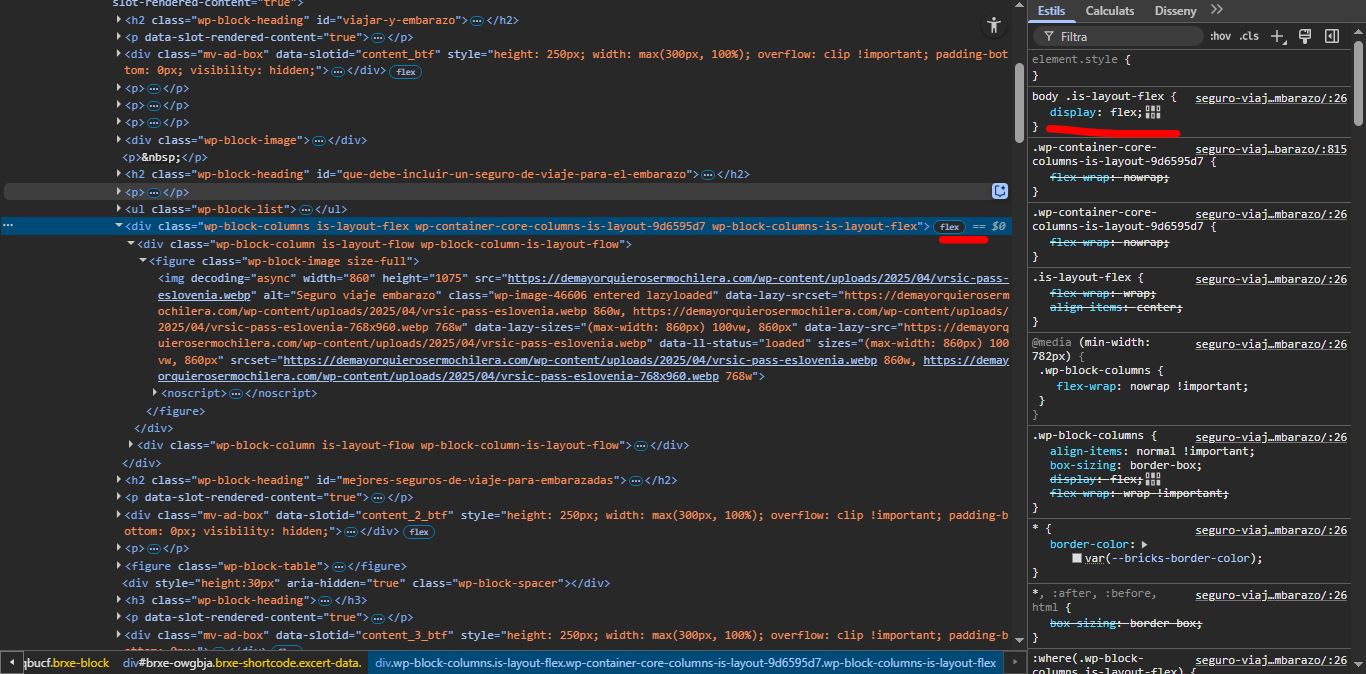Click ellipsis inside ul wp-block-list
The height and width of the screenshot is (674, 1366).
(305, 210)
